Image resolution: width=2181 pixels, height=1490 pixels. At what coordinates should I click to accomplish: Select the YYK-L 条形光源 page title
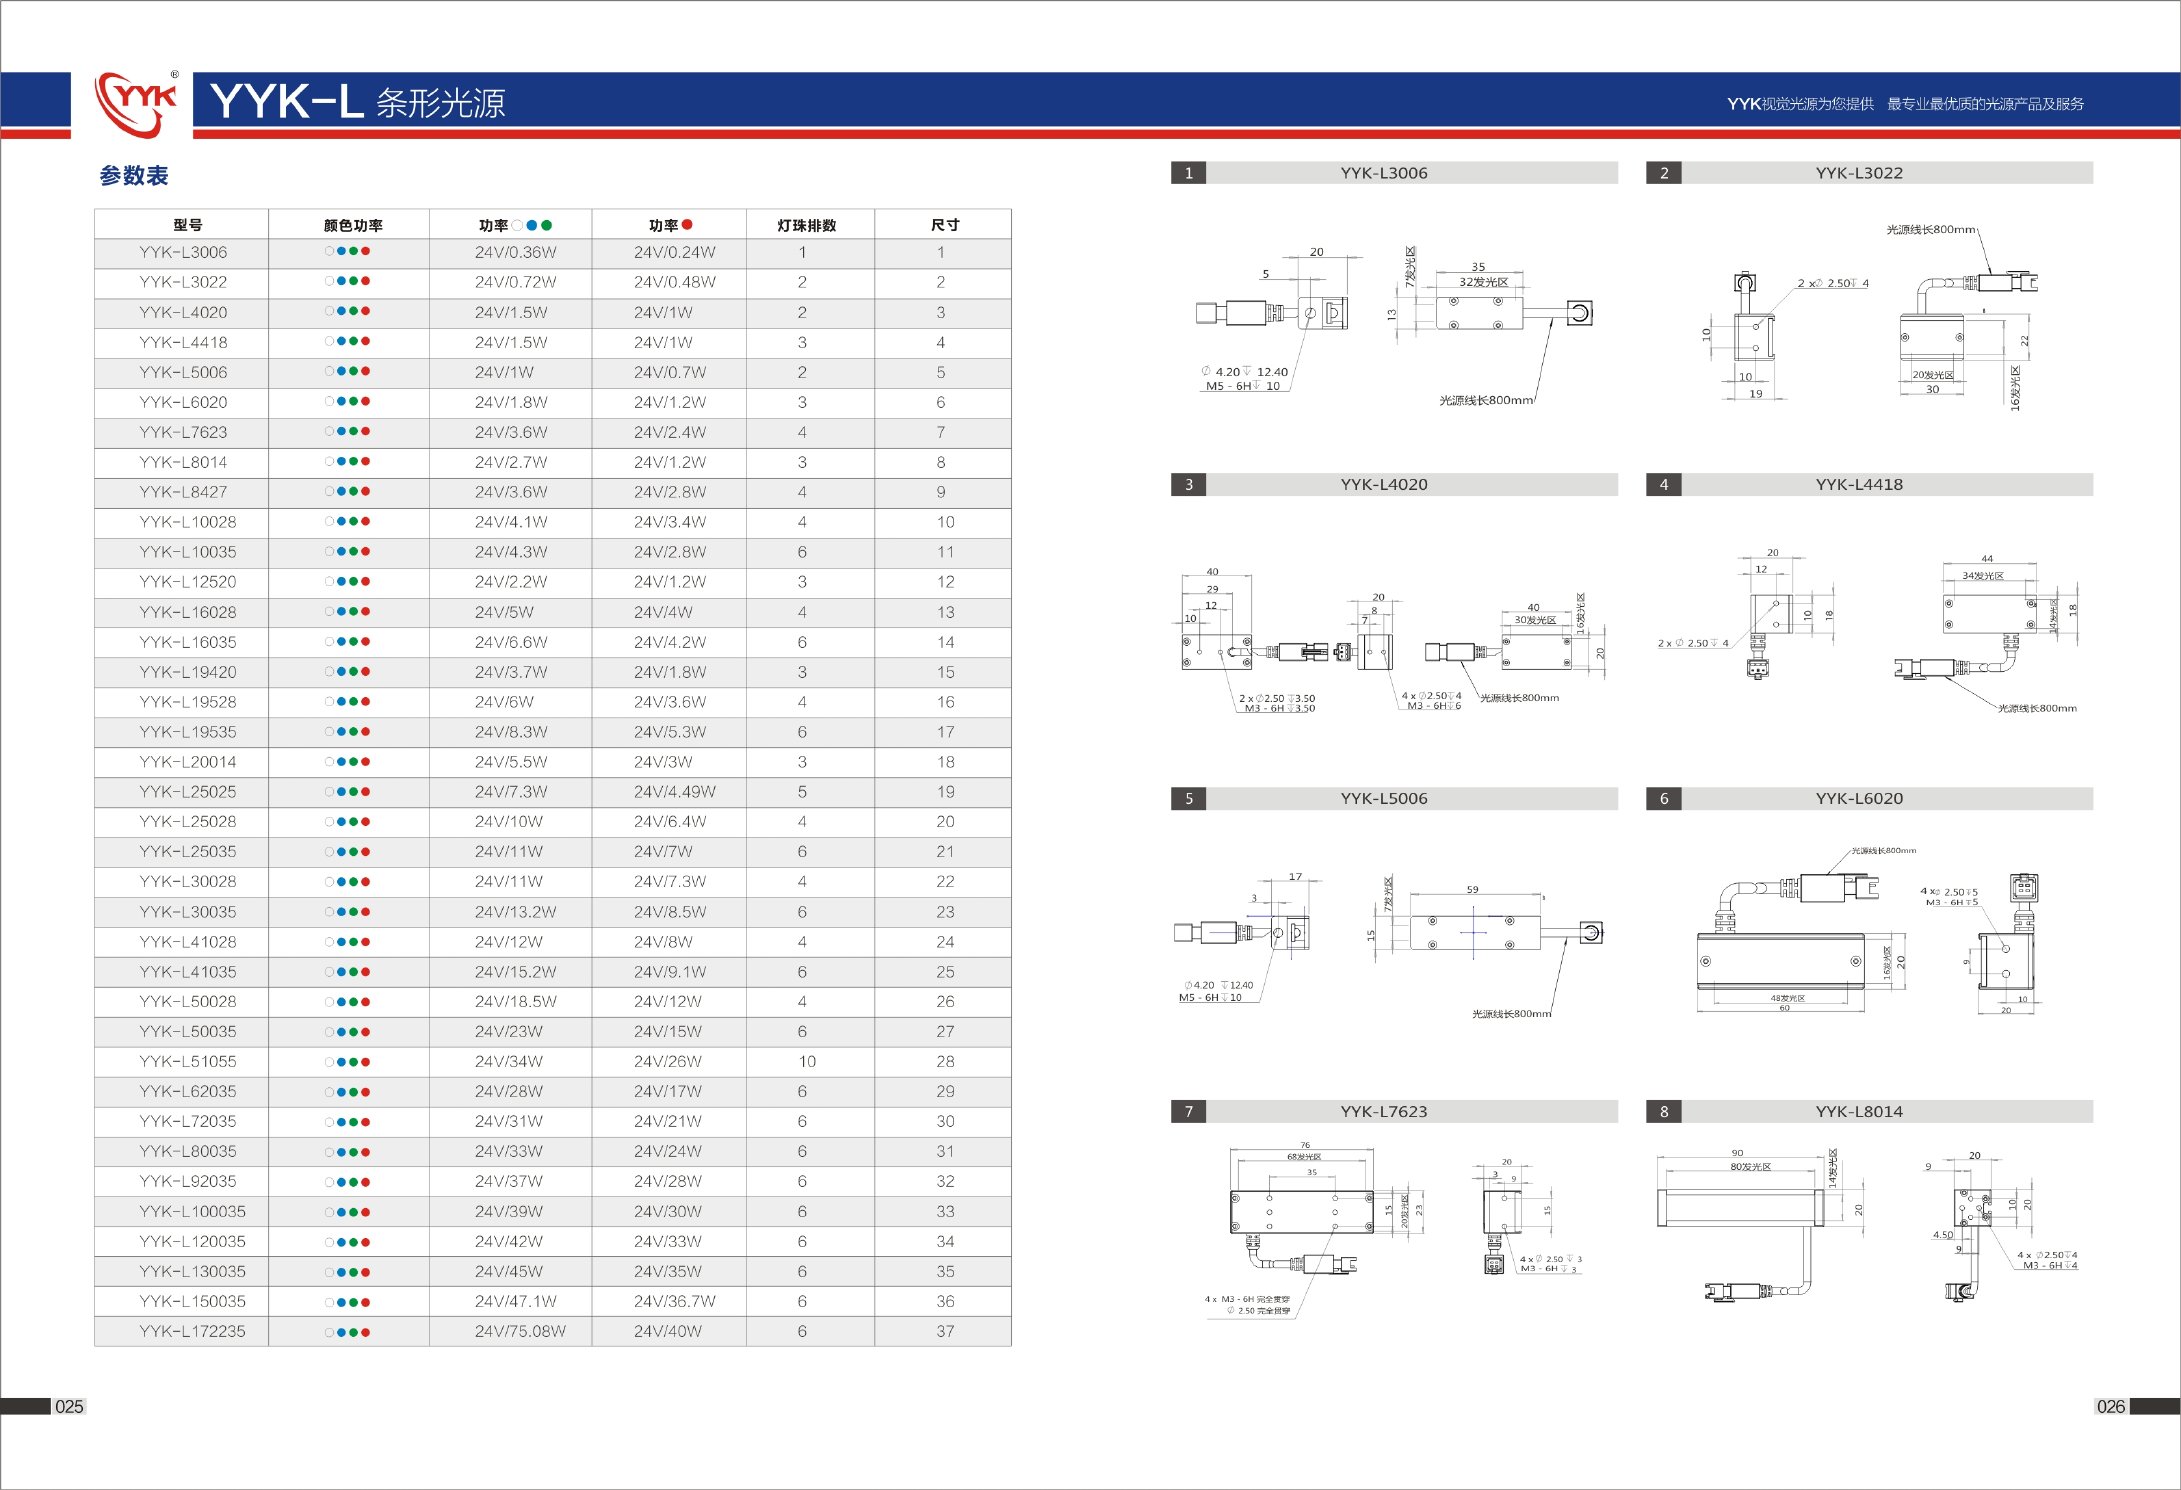358,102
